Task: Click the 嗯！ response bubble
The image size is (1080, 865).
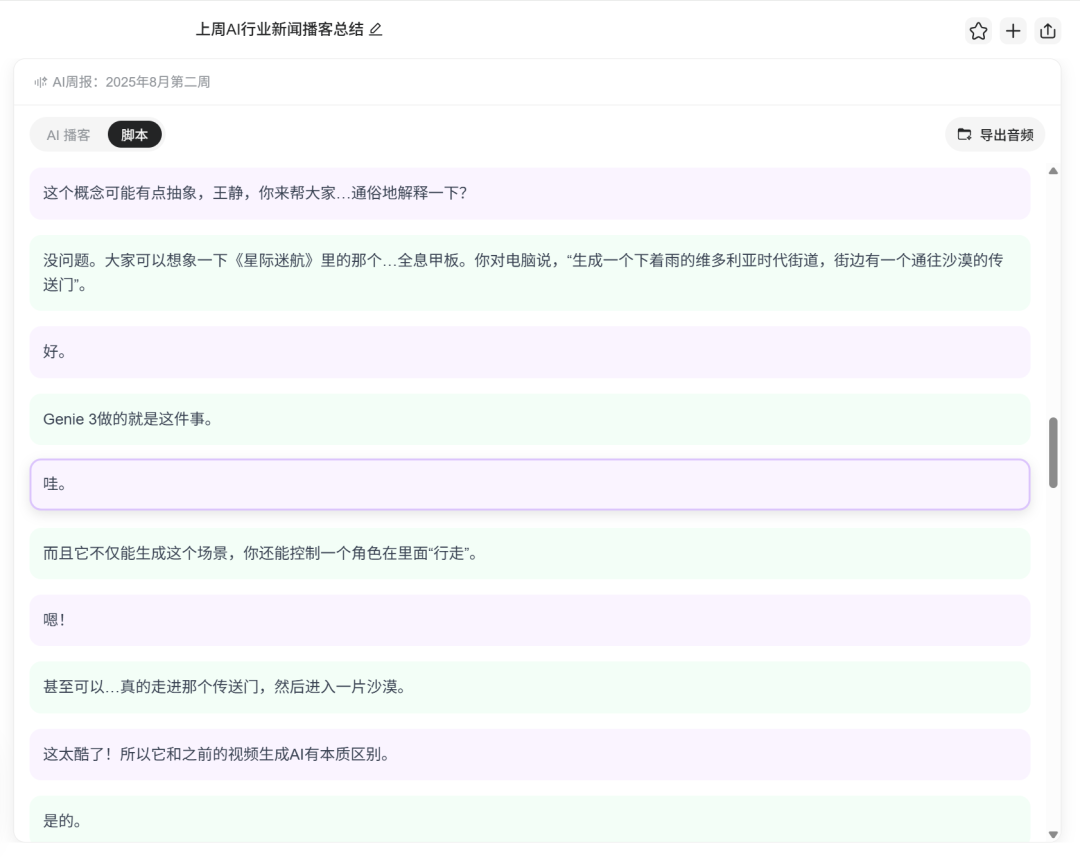Action: 530,620
